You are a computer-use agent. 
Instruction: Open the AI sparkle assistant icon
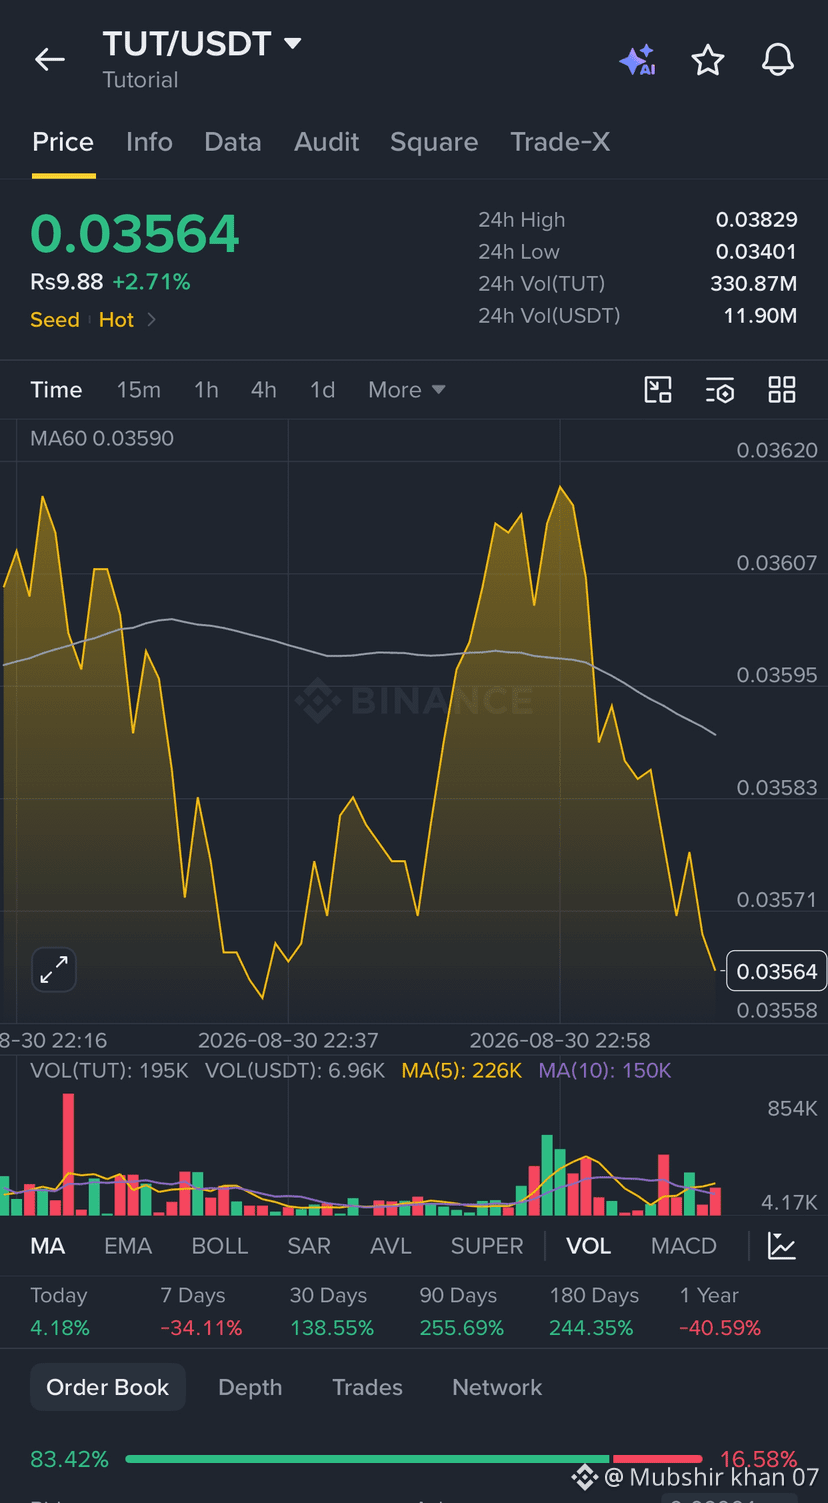pyautogui.click(x=637, y=60)
